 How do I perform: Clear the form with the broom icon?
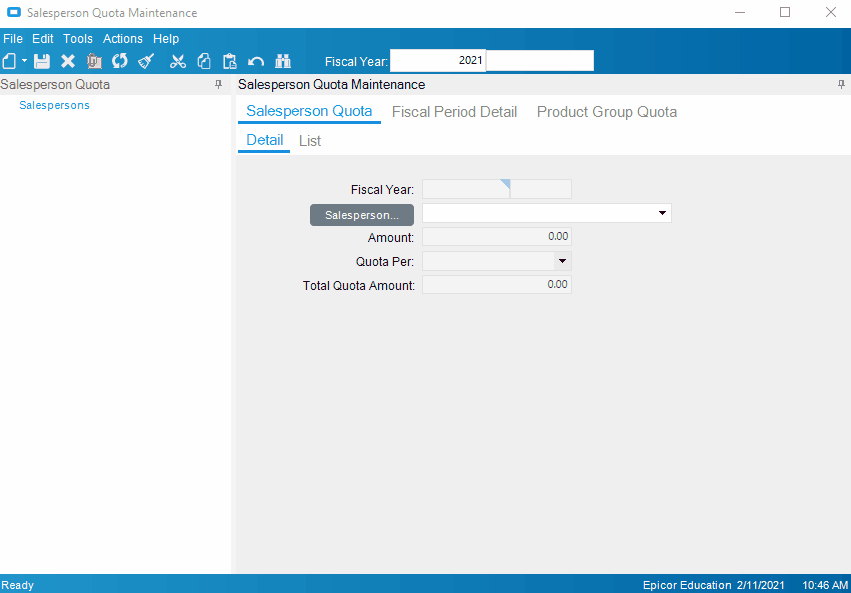(146, 61)
